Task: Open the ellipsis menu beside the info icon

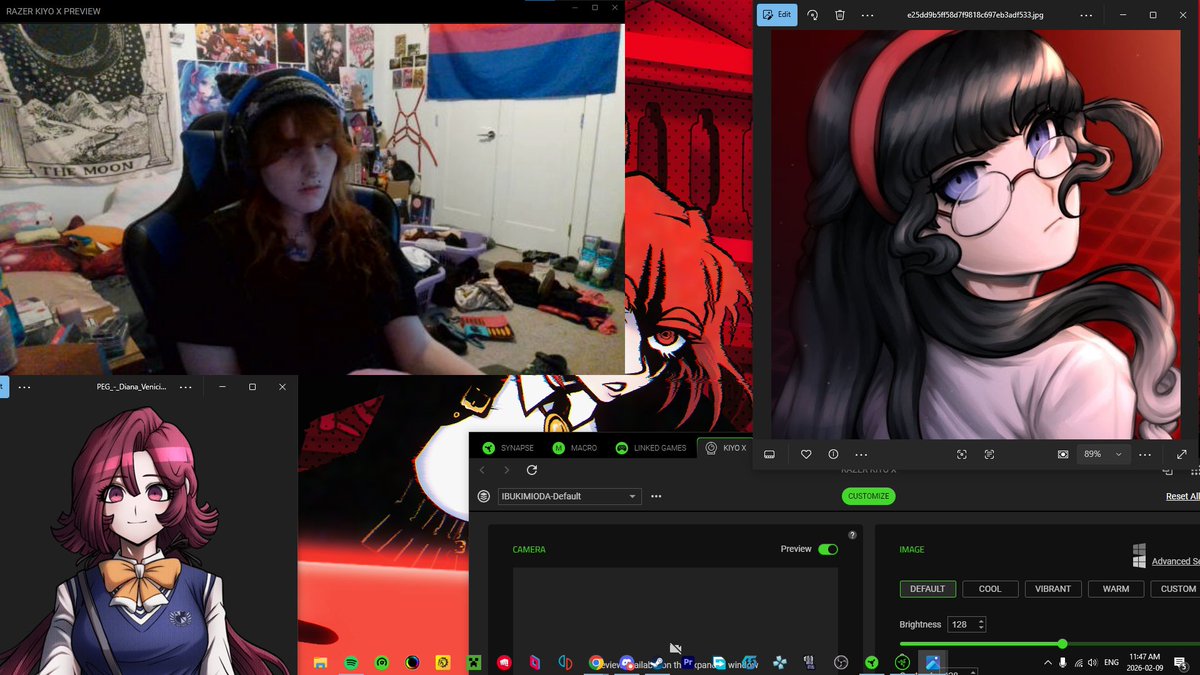Action: click(861, 454)
